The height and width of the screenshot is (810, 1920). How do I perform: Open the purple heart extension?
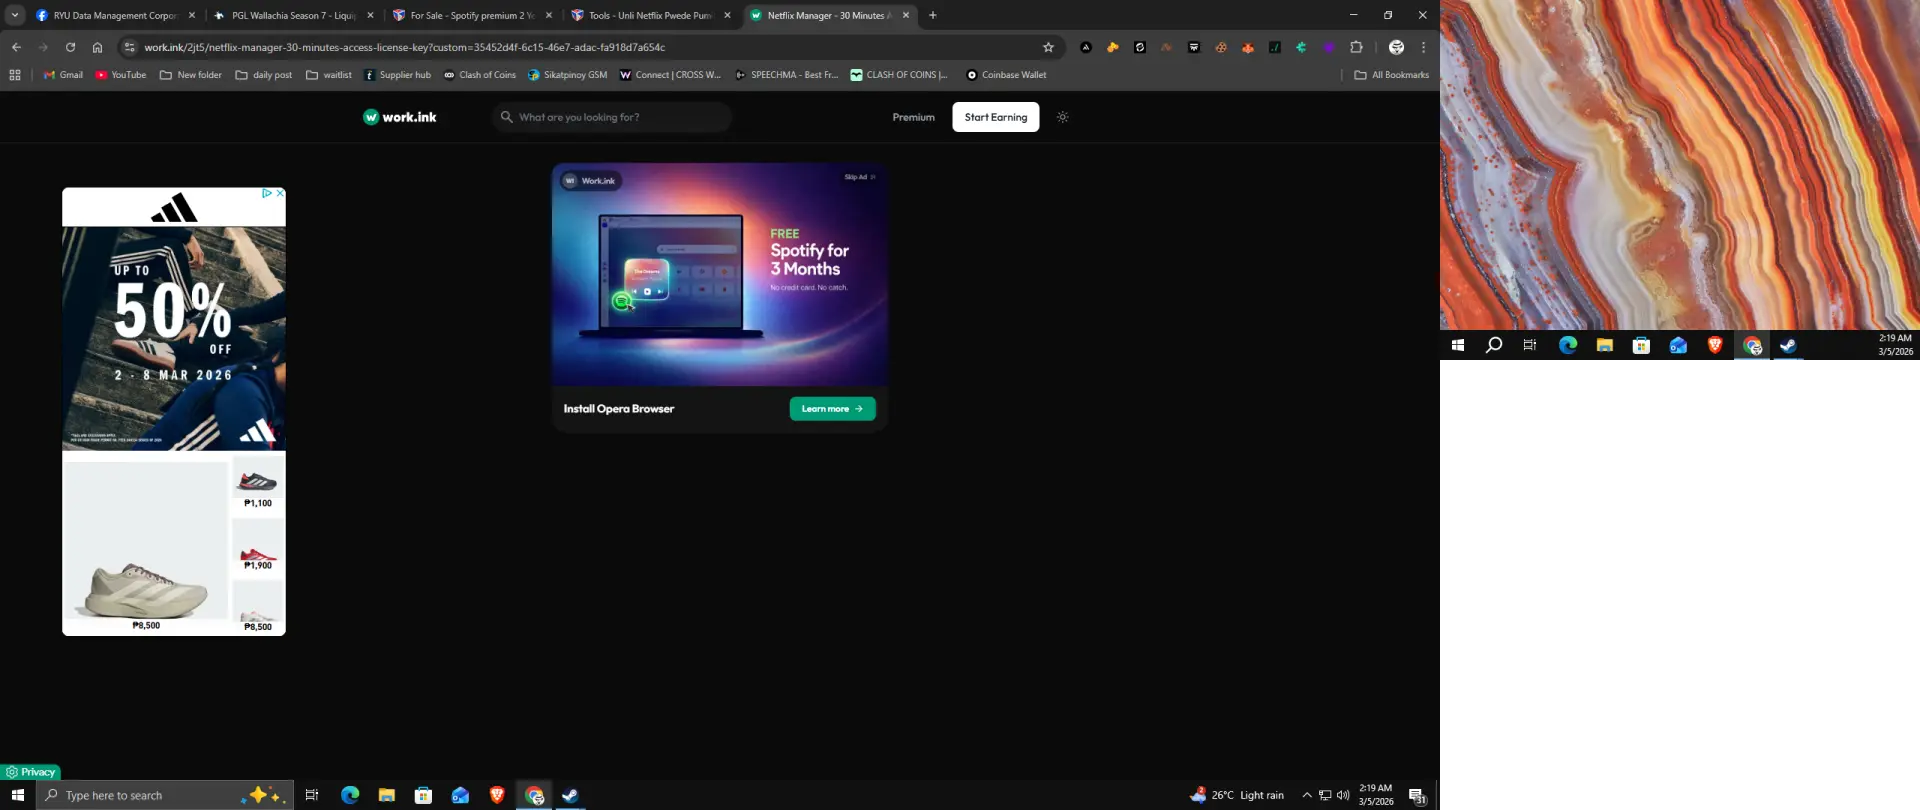tap(1329, 47)
